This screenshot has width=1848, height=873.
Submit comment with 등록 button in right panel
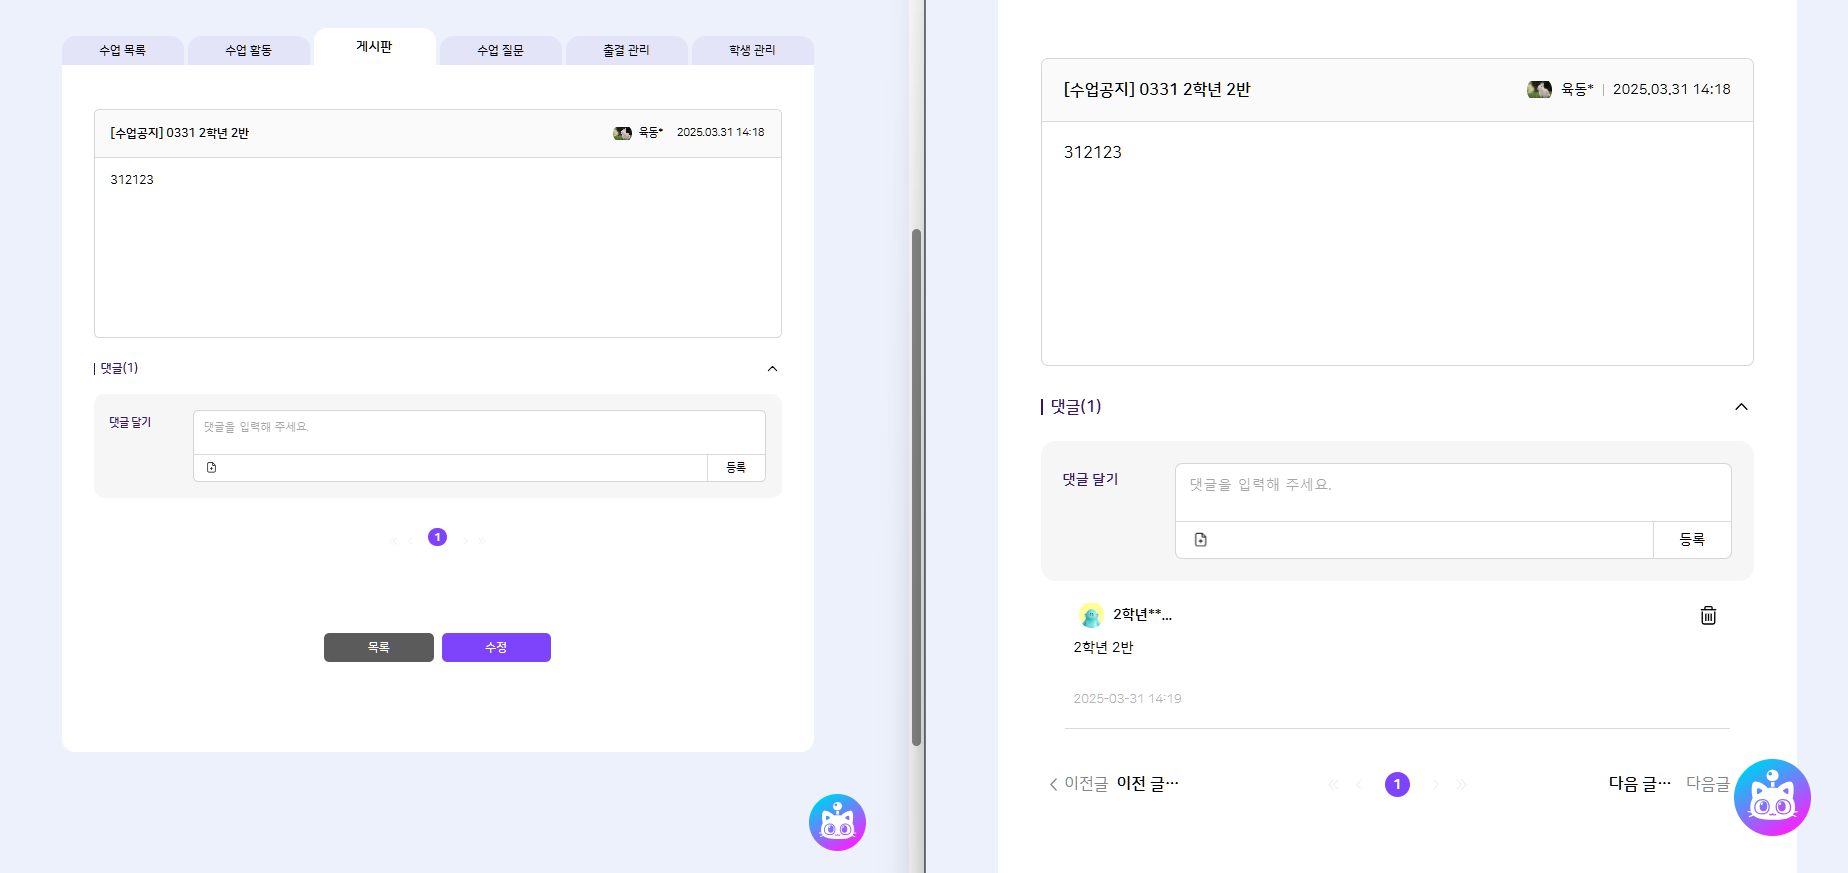pos(1691,540)
